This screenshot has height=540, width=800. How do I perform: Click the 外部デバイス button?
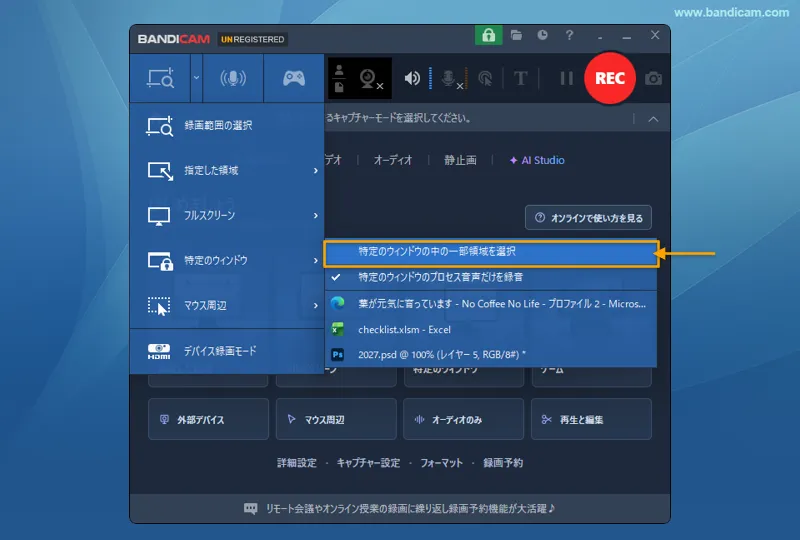(x=208, y=420)
